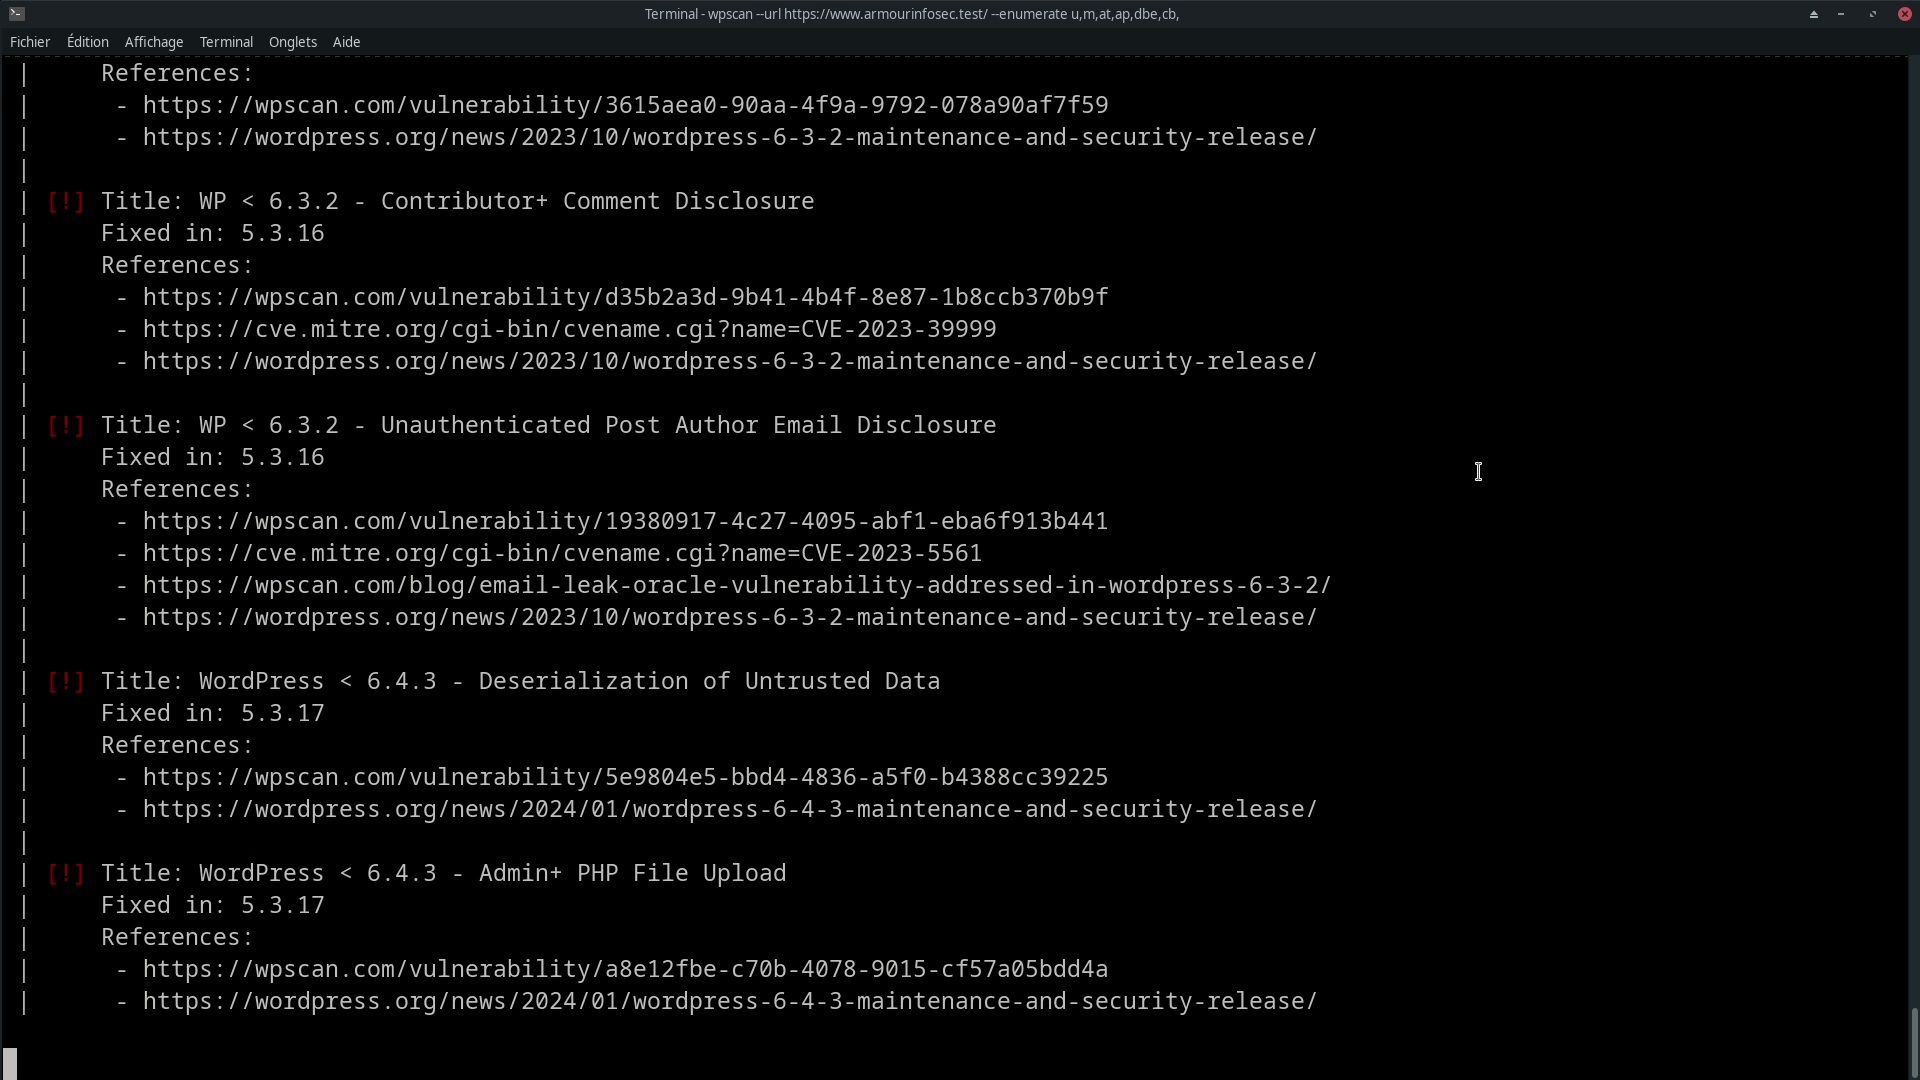Open wpscan vulnerability link 5e9804e5-bbd4

click(x=625, y=777)
